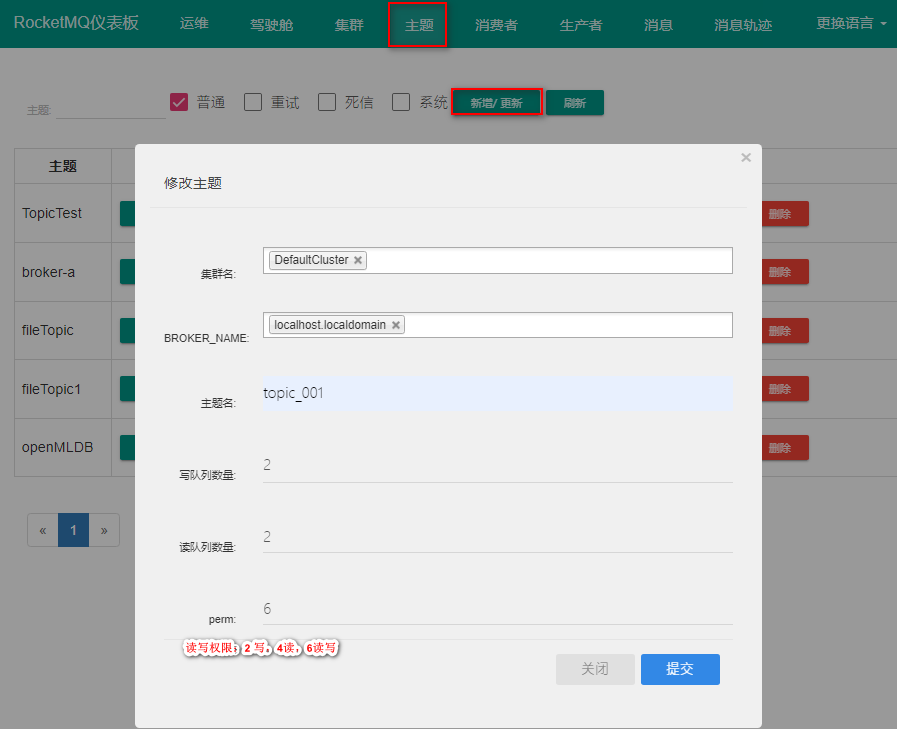Remove the localhost.localdomain broker tag

(x=396, y=325)
